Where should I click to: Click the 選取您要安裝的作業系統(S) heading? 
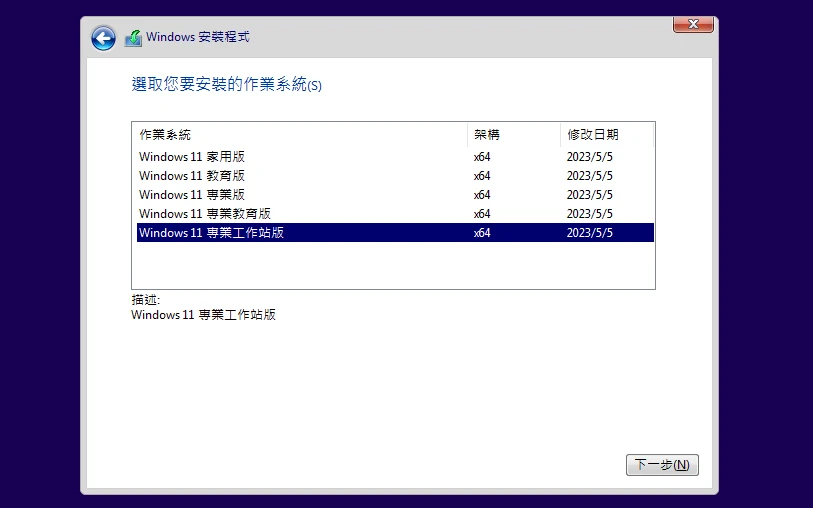coord(227,84)
